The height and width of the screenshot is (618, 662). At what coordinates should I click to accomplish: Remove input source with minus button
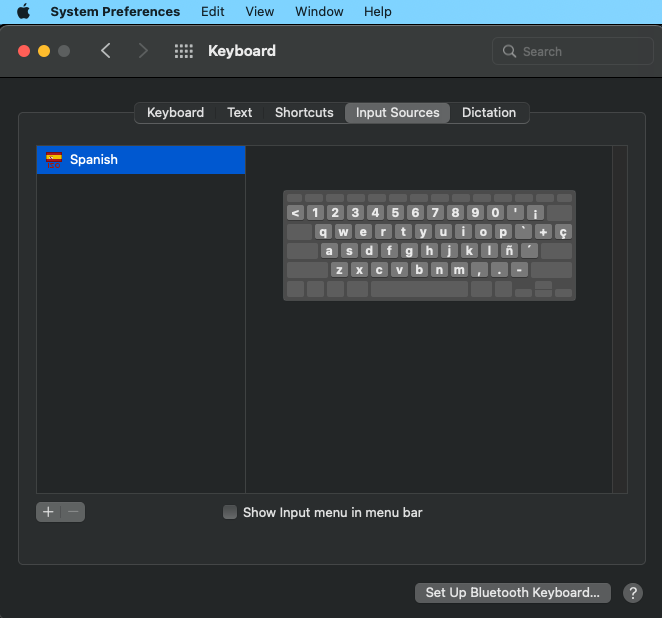(73, 512)
